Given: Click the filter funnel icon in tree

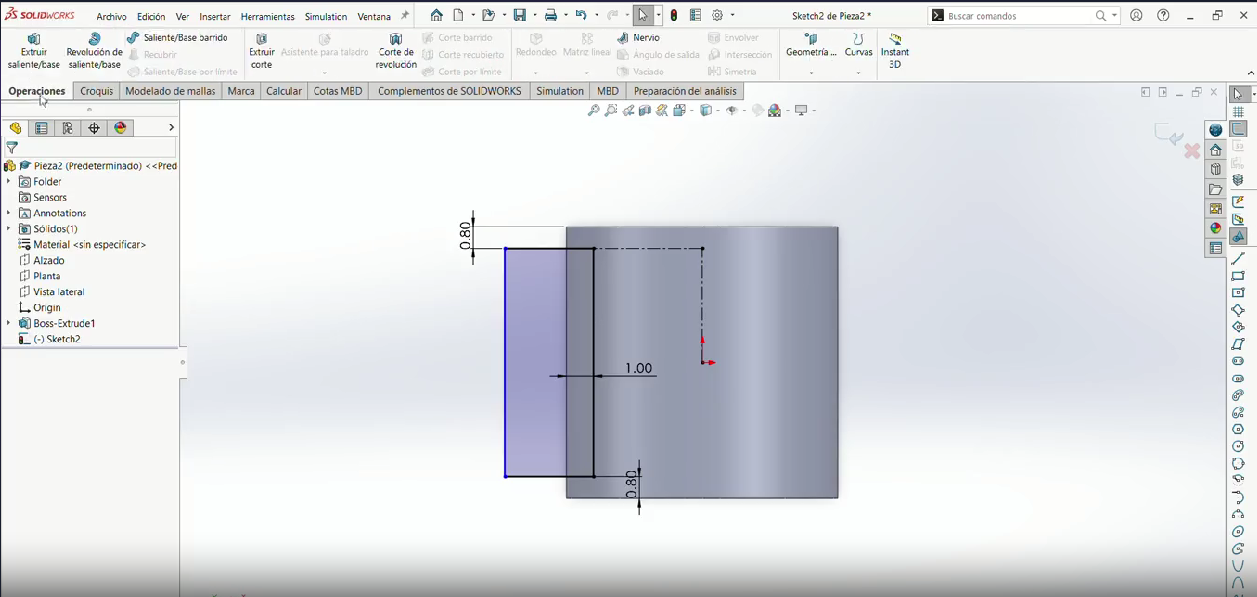Looking at the screenshot, I should (12, 148).
